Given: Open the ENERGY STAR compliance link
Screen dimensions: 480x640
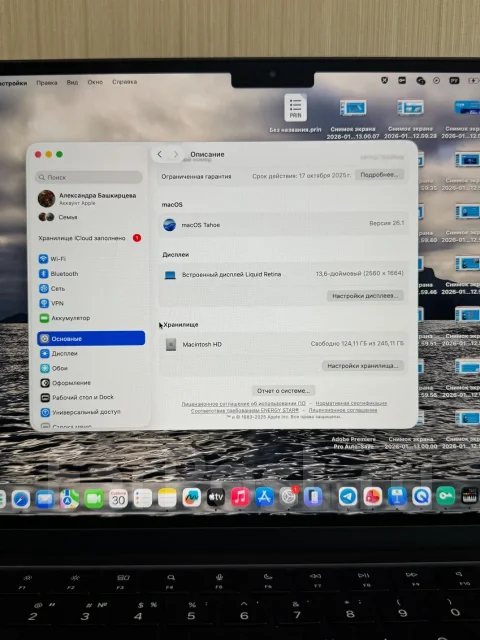Looking at the screenshot, I should point(244,410).
